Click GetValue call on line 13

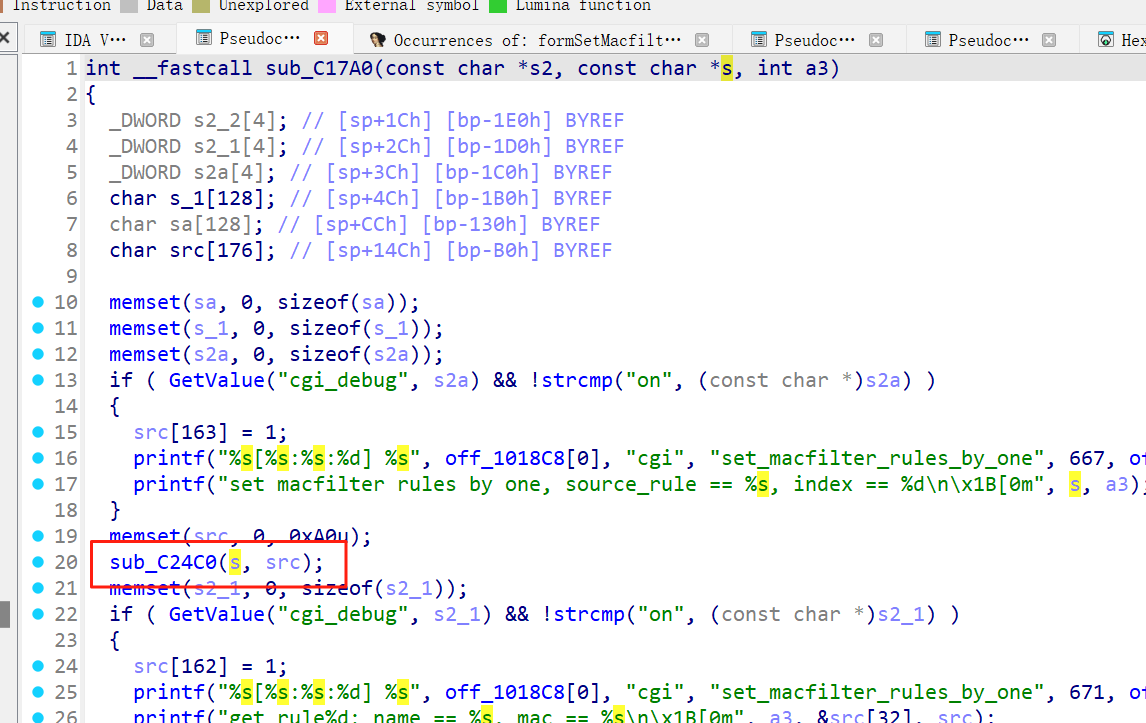(x=216, y=380)
